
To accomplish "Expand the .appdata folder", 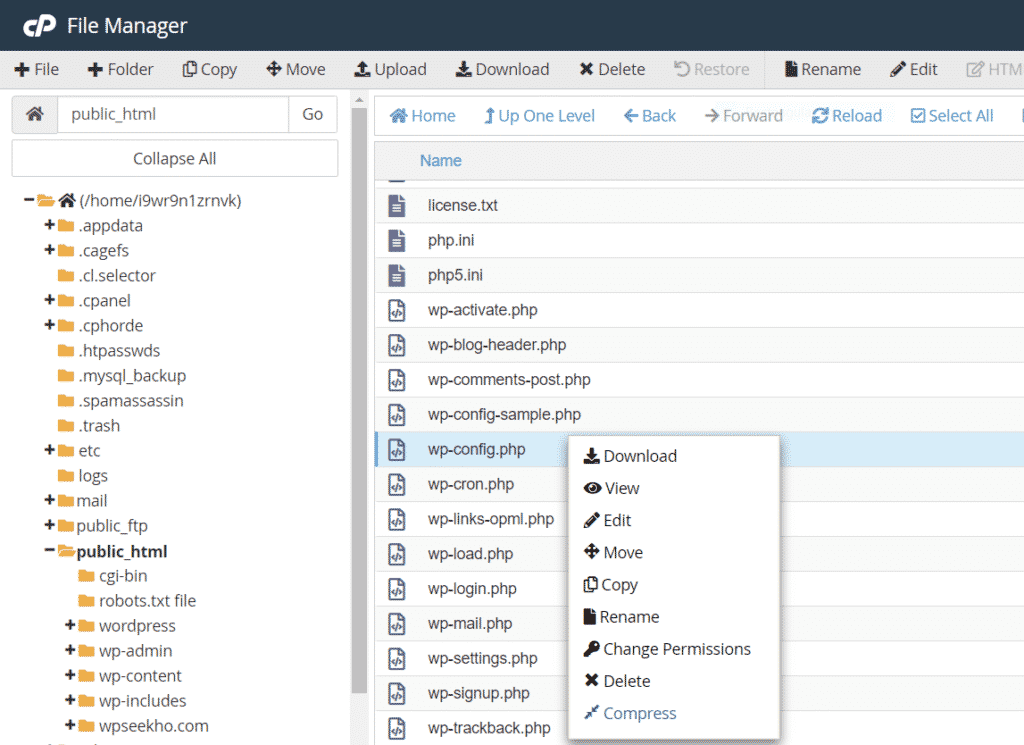I will (50, 225).
